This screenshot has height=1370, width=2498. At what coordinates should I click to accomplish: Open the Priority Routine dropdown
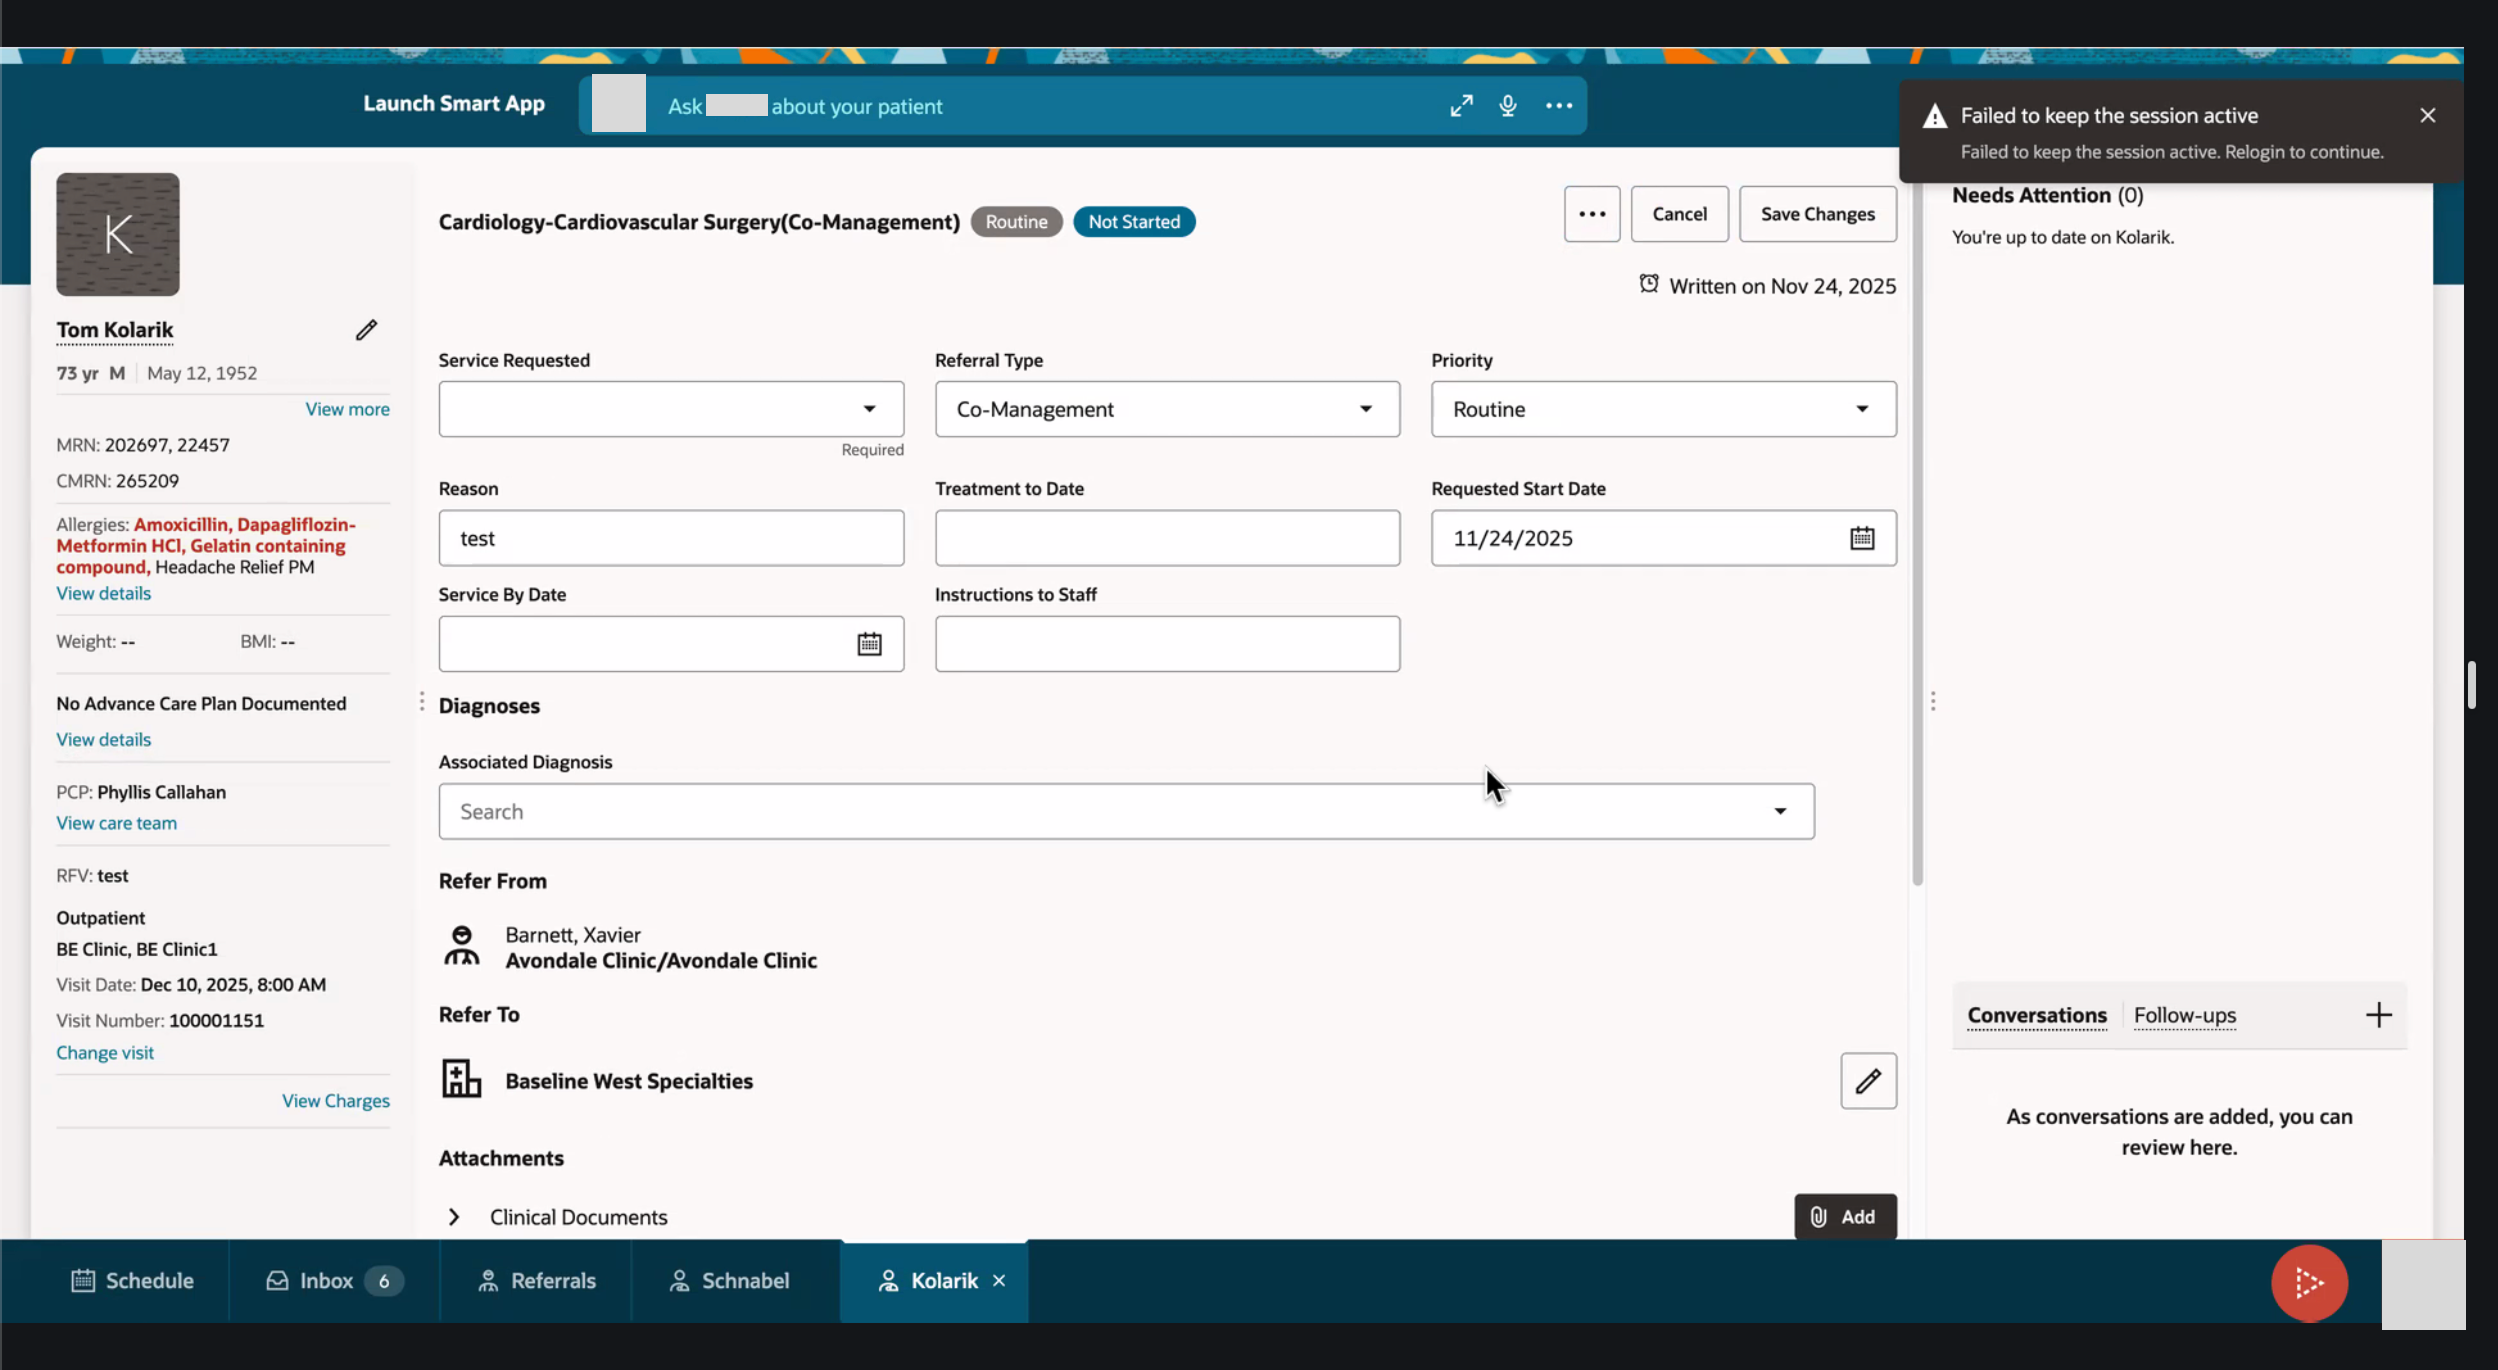(x=1663, y=409)
